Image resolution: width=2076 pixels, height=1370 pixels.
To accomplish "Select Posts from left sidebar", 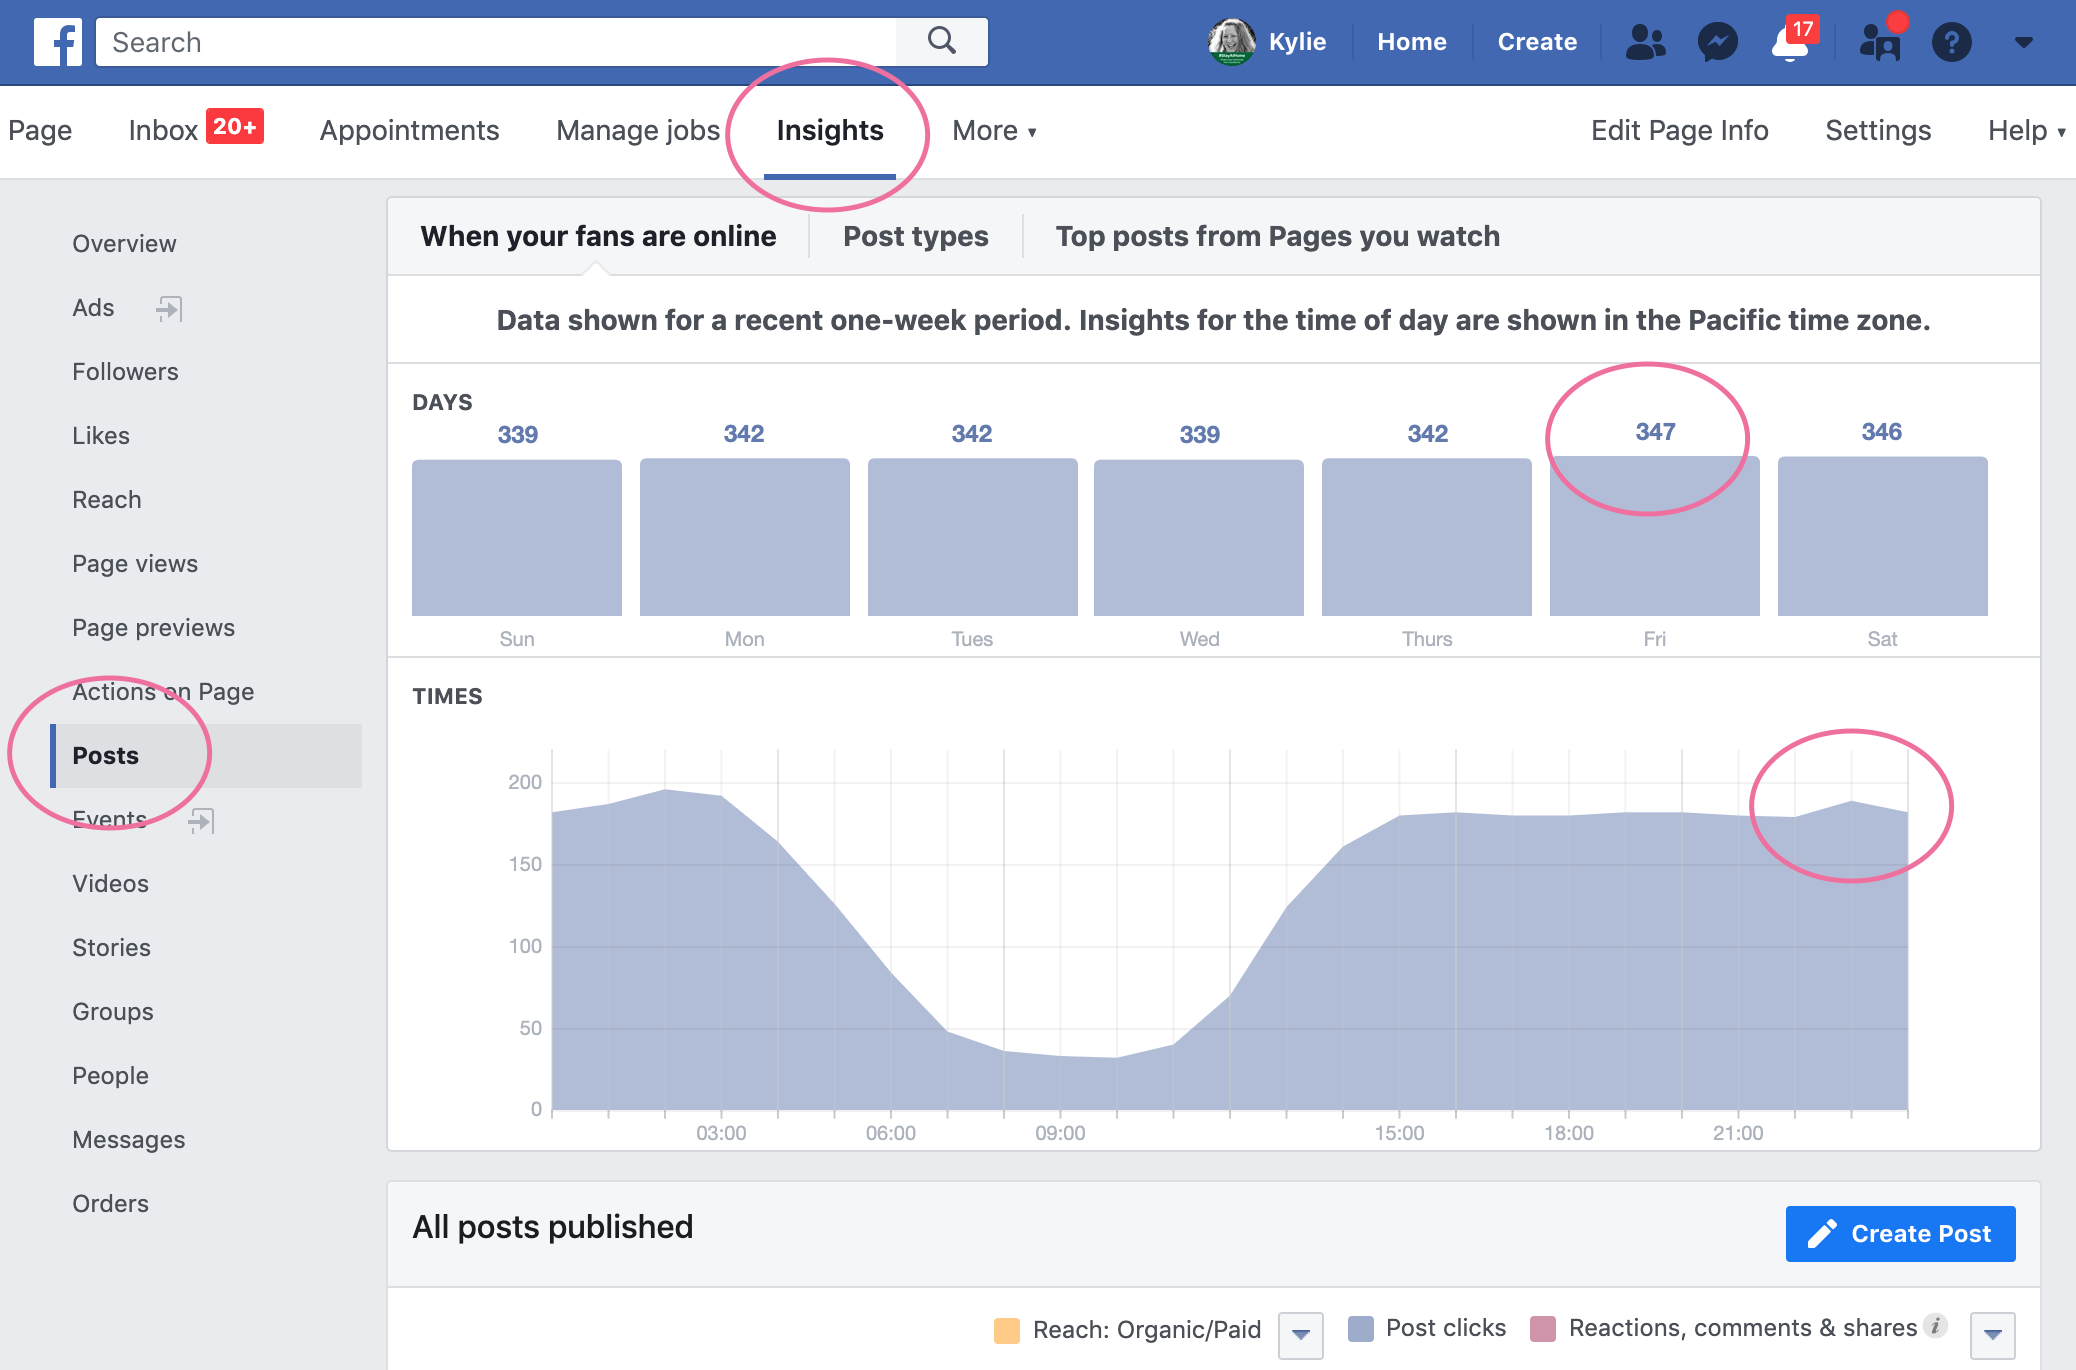I will pyautogui.click(x=107, y=755).
